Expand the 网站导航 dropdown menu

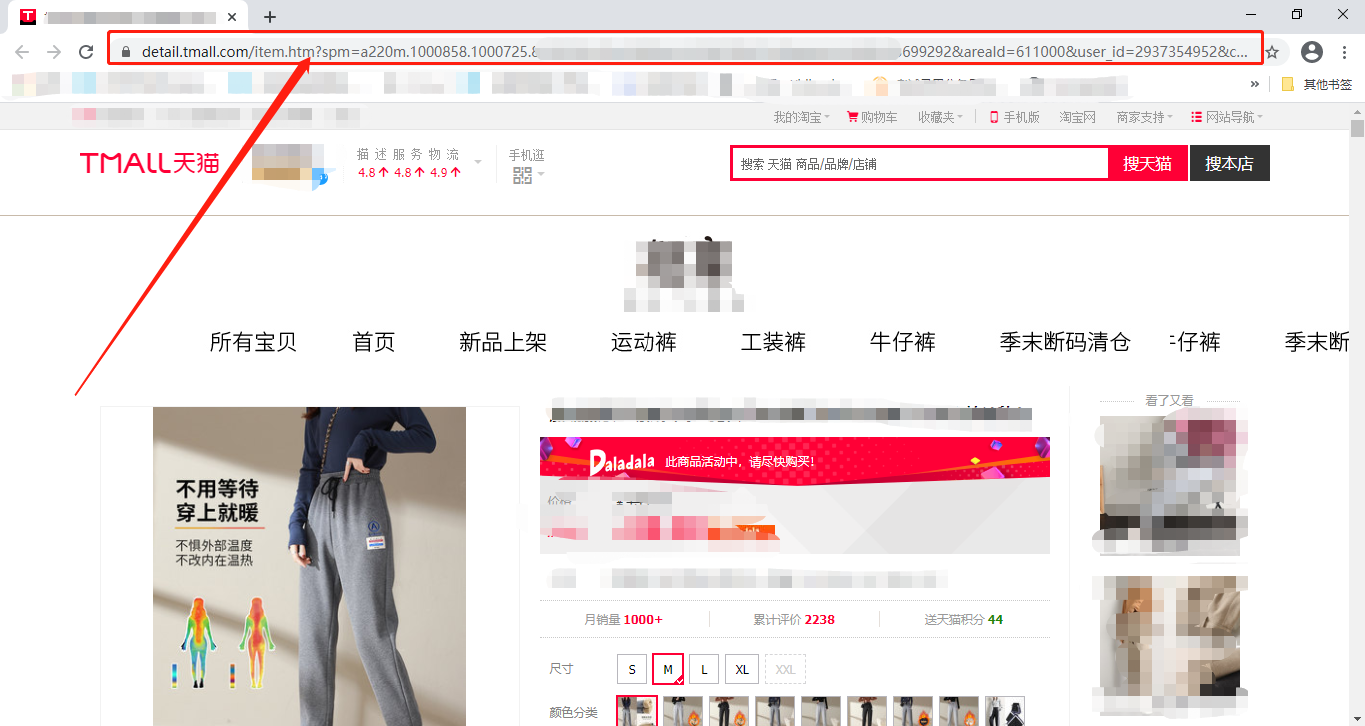point(1227,117)
